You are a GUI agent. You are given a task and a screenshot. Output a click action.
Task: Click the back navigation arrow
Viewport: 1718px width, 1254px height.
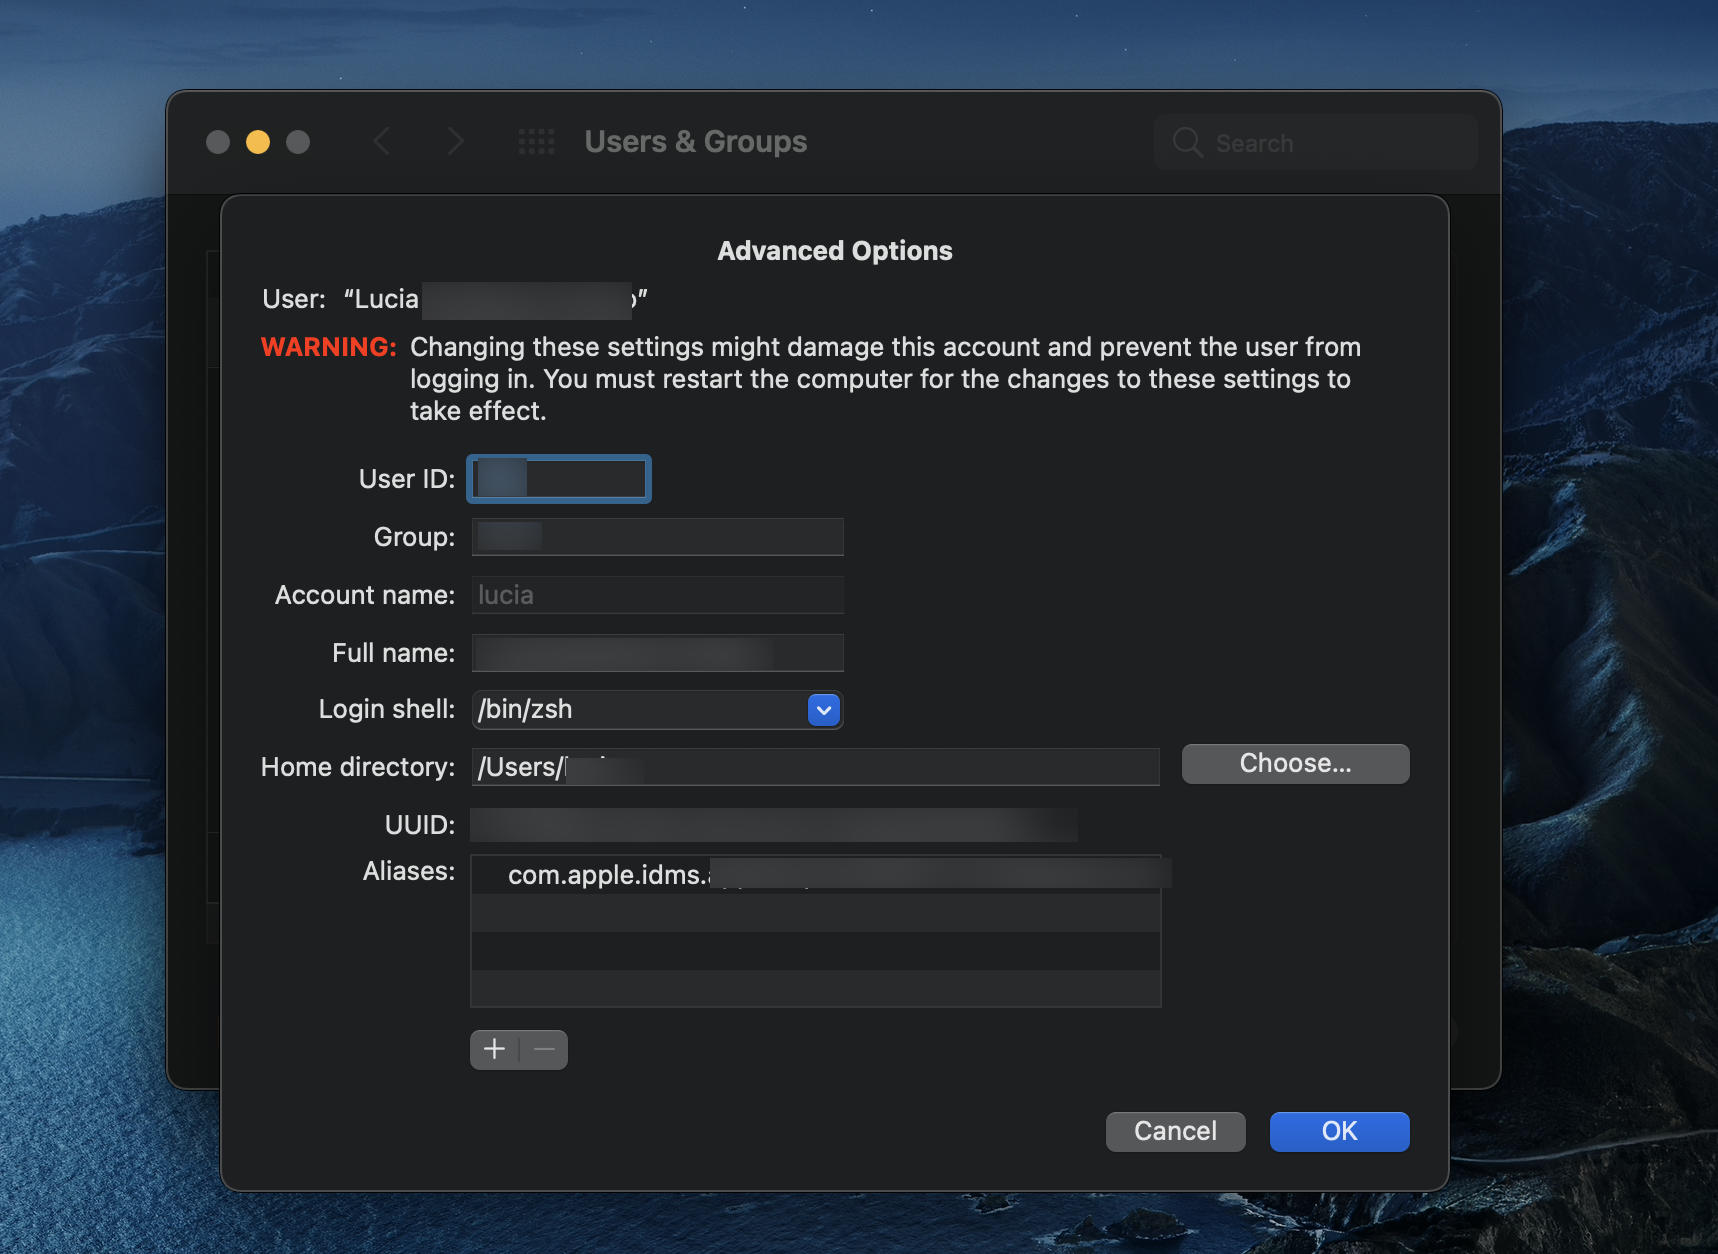pyautogui.click(x=382, y=142)
